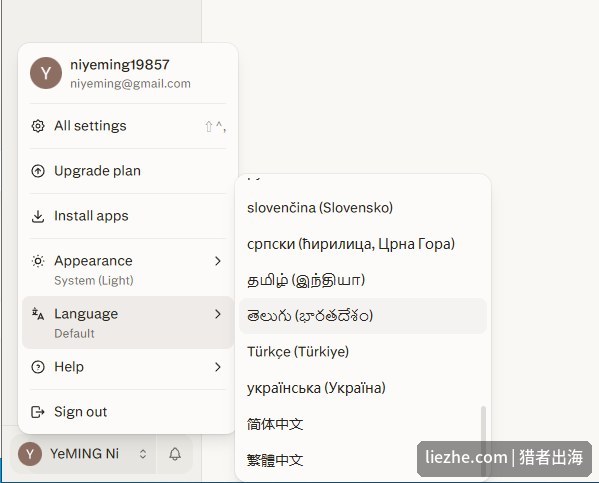Click the Sign out door icon
Viewport: 599px width, 483px height.
coord(38,412)
